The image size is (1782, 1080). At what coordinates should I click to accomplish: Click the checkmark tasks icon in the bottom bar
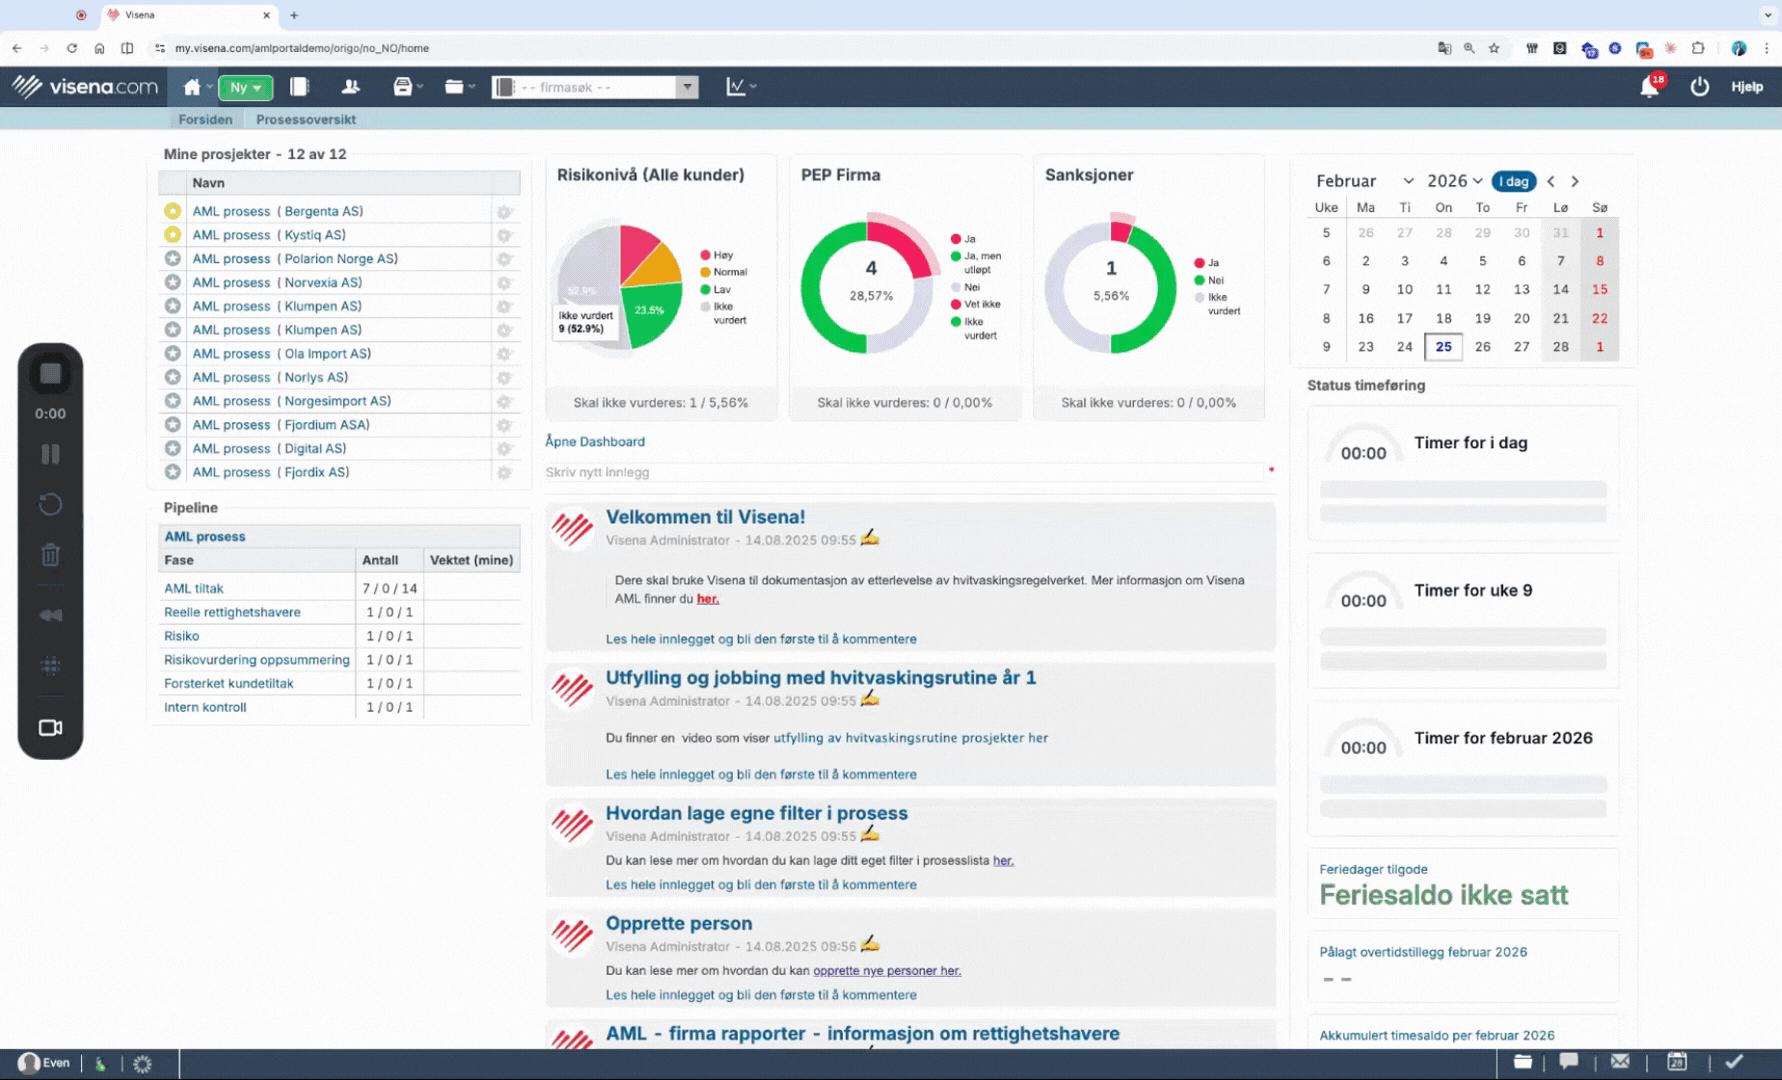click(1735, 1062)
